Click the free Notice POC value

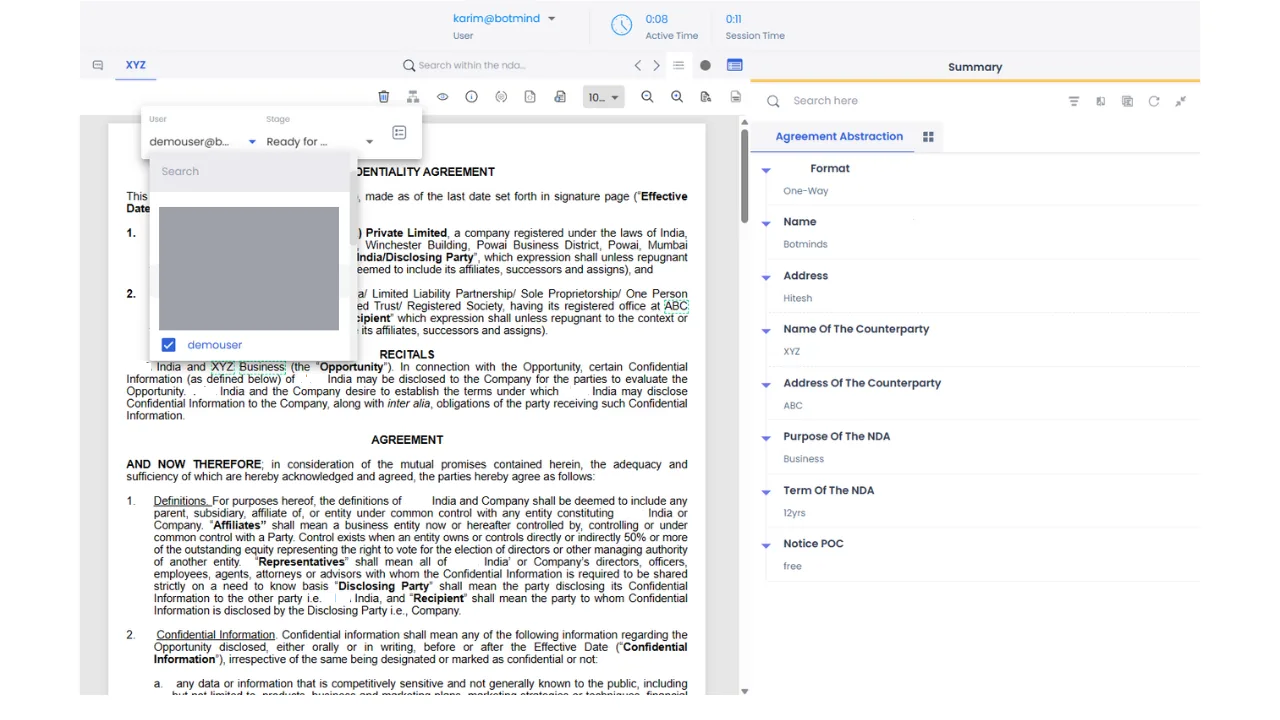tap(792, 566)
